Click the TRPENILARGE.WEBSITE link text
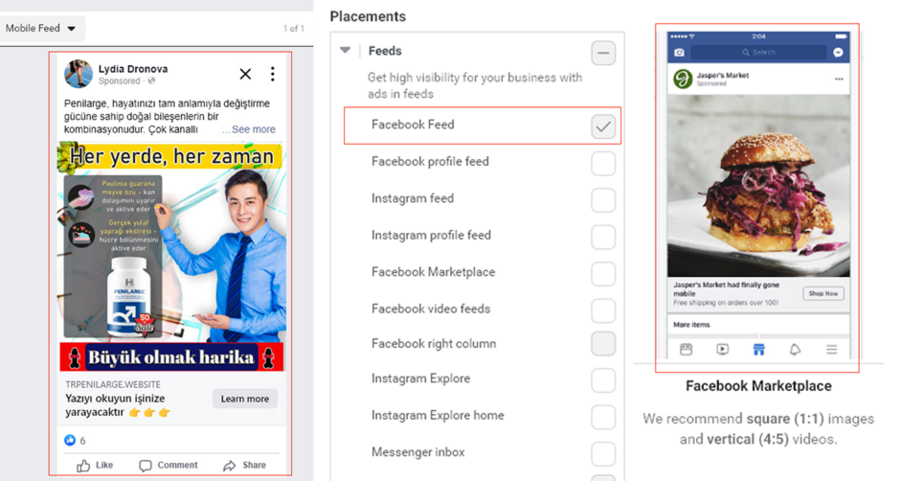Screen dimensions: 900x481 coord(112,384)
